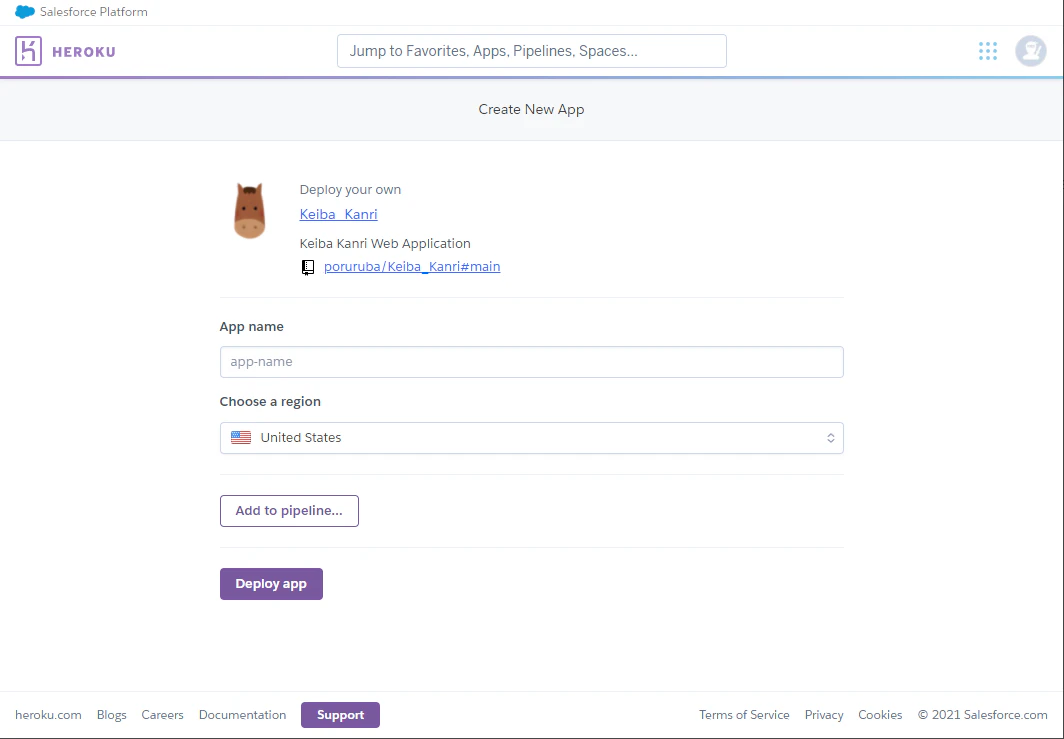Focus the Jump to Favorites search box

[x=532, y=51]
